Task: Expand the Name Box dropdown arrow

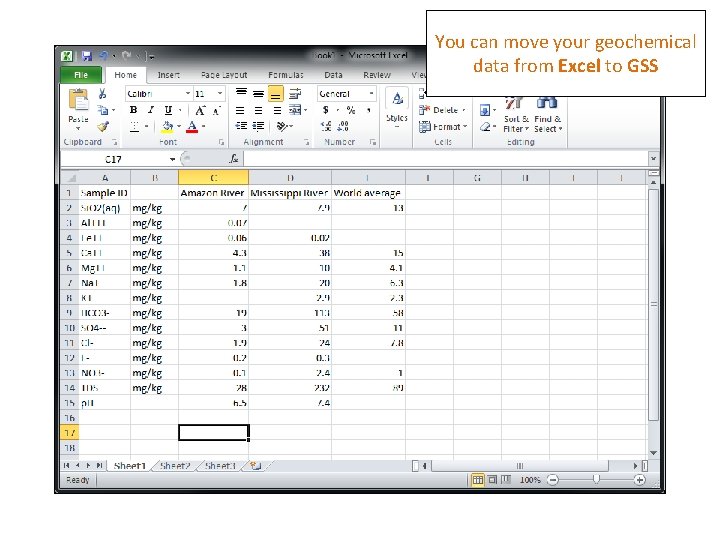Action: click(x=172, y=159)
